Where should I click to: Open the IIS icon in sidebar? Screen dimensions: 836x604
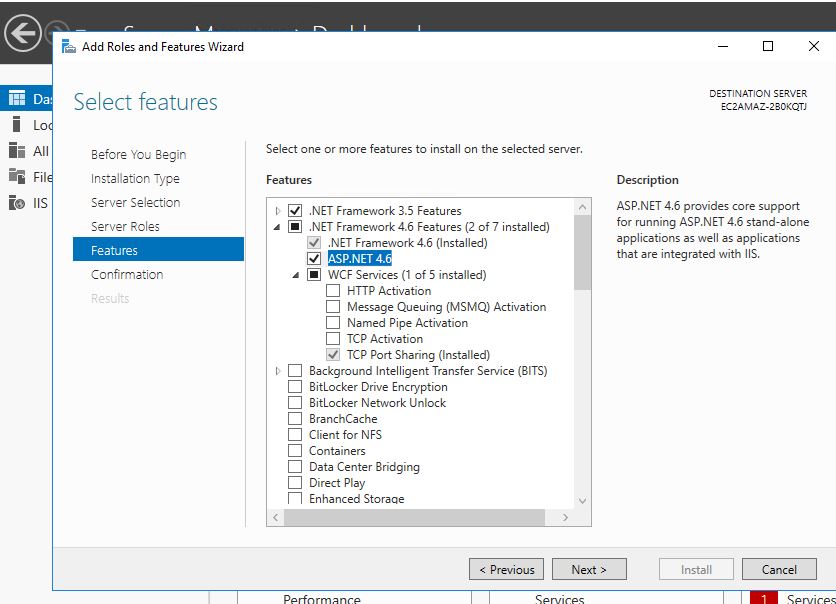(x=17, y=203)
